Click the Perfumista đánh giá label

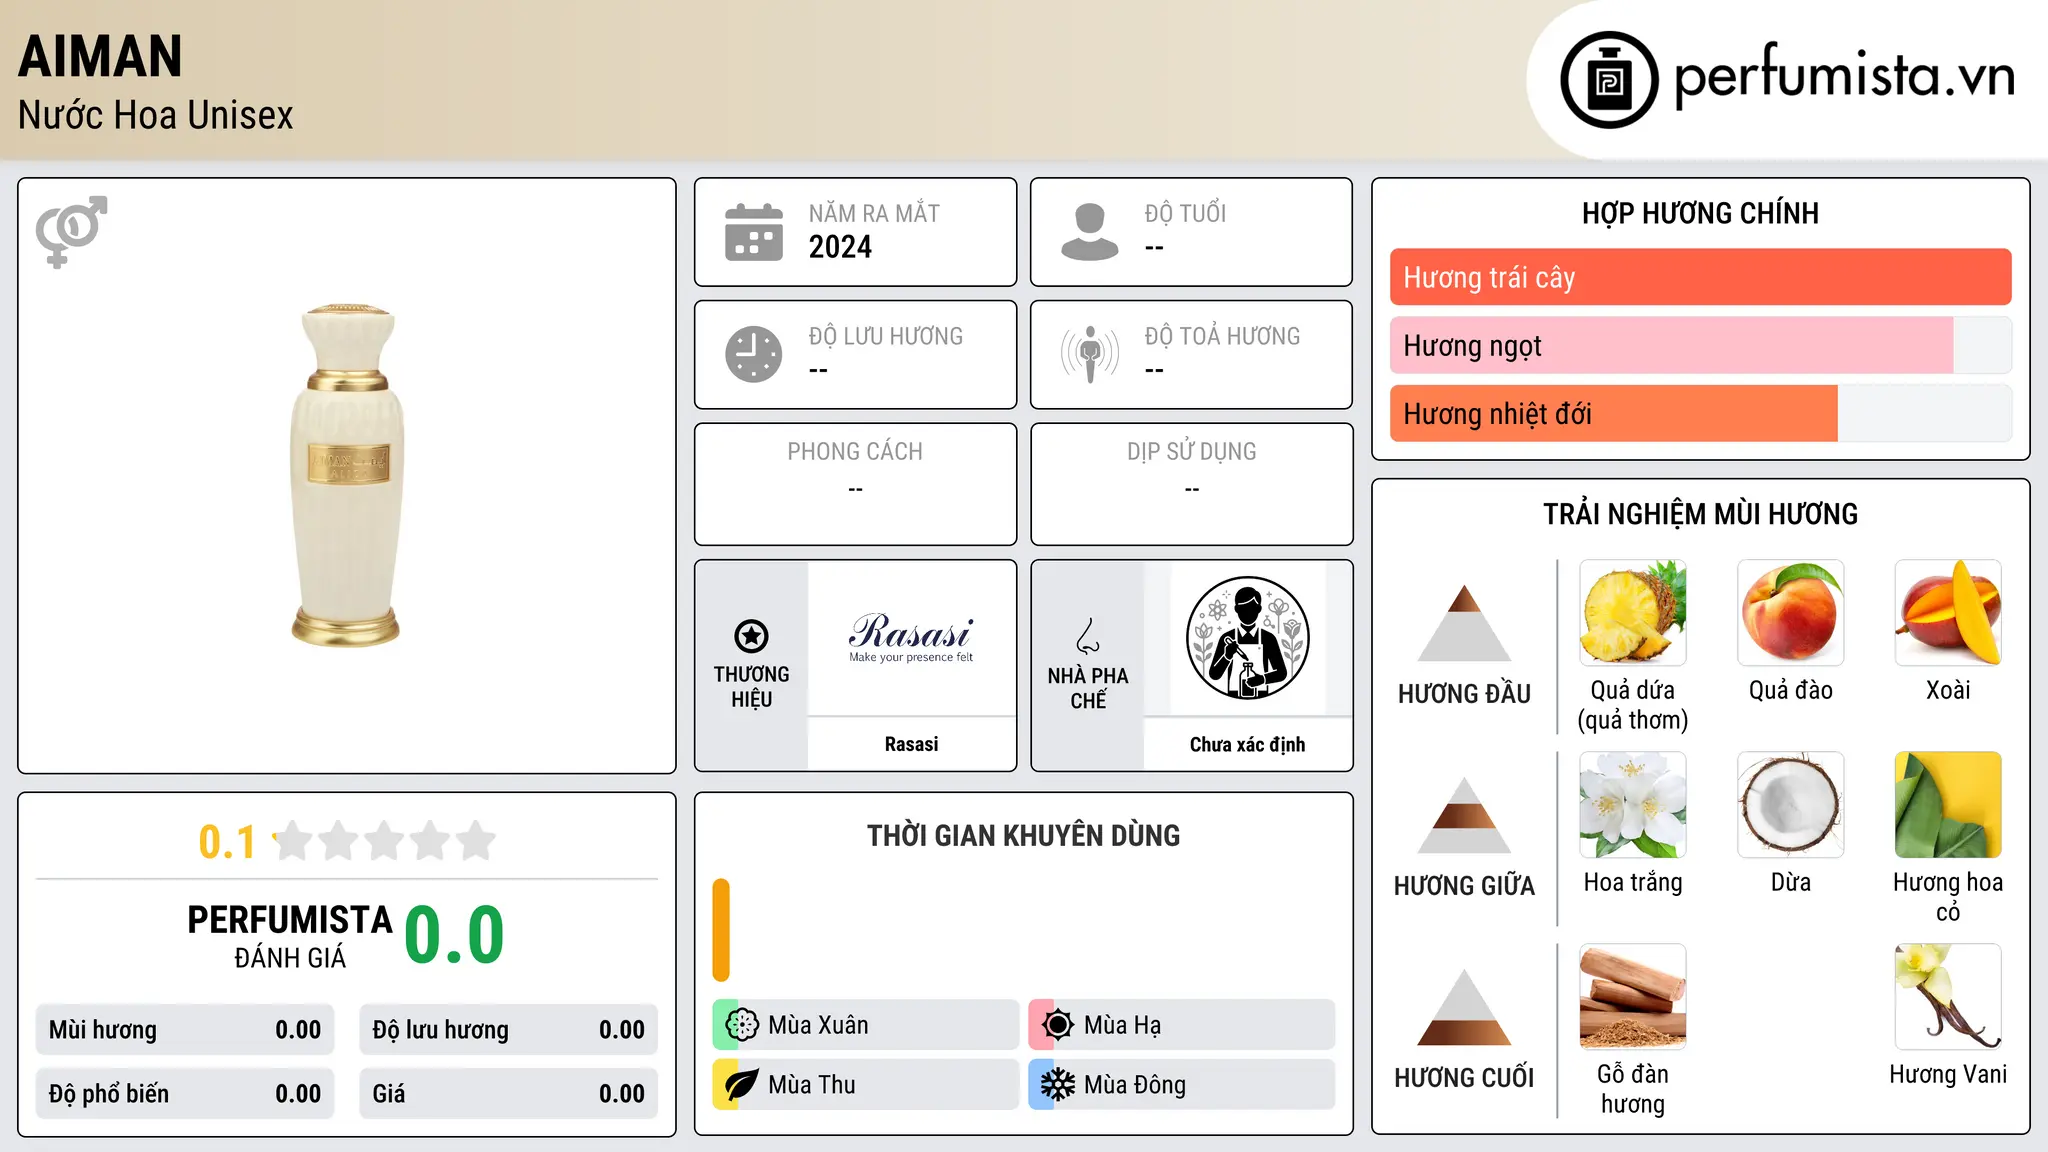point(290,936)
